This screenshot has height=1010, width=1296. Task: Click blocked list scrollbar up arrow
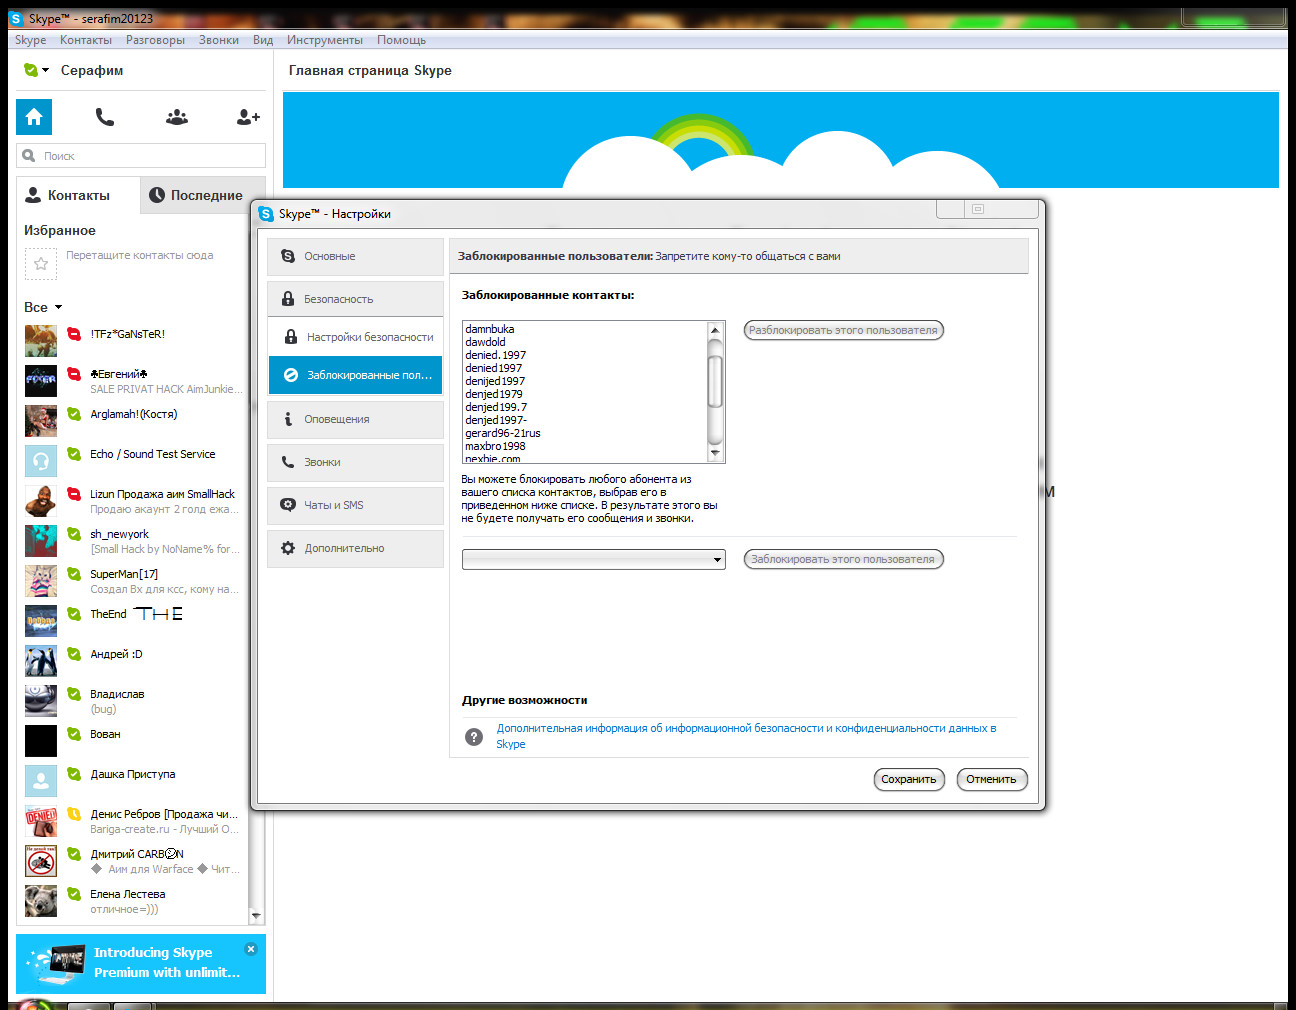(x=715, y=330)
